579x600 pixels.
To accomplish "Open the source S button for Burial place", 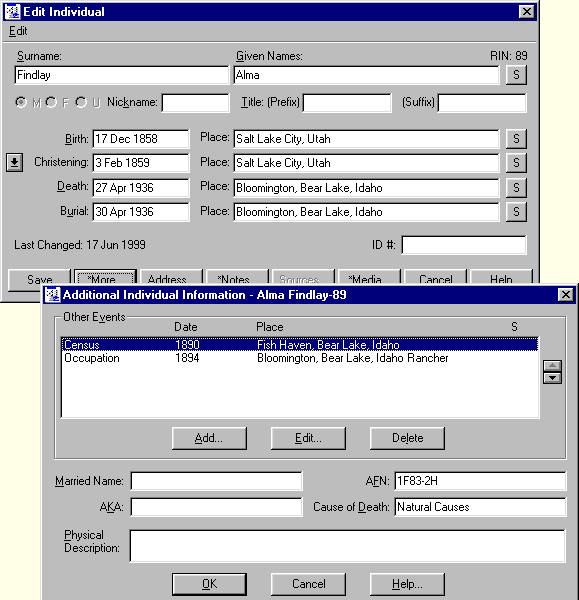I will pos(516,212).
